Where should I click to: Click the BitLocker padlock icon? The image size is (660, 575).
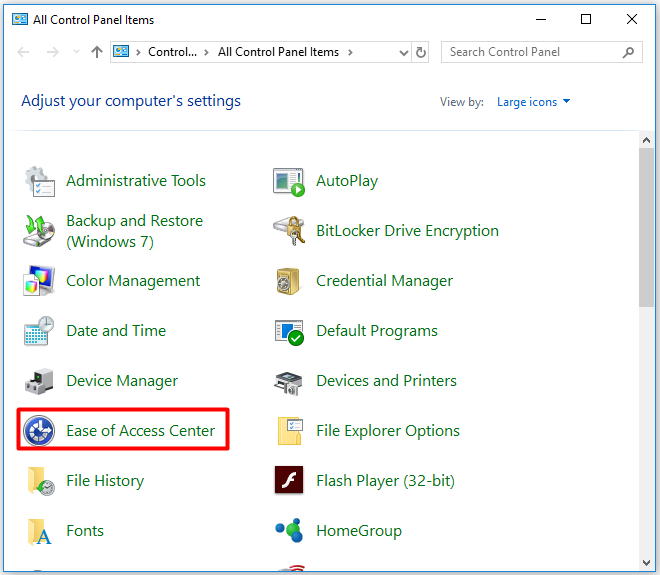click(x=289, y=231)
